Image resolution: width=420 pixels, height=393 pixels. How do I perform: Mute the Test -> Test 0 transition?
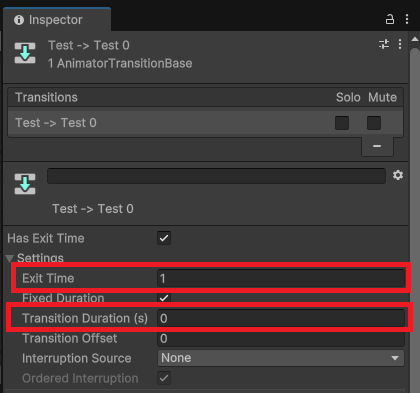click(374, 123)
